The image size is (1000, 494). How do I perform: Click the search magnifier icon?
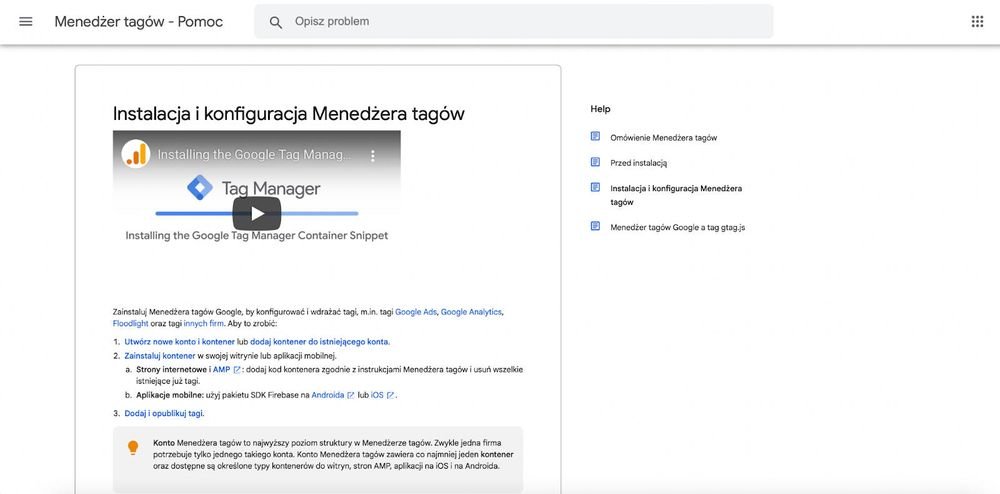coord(276,22)
